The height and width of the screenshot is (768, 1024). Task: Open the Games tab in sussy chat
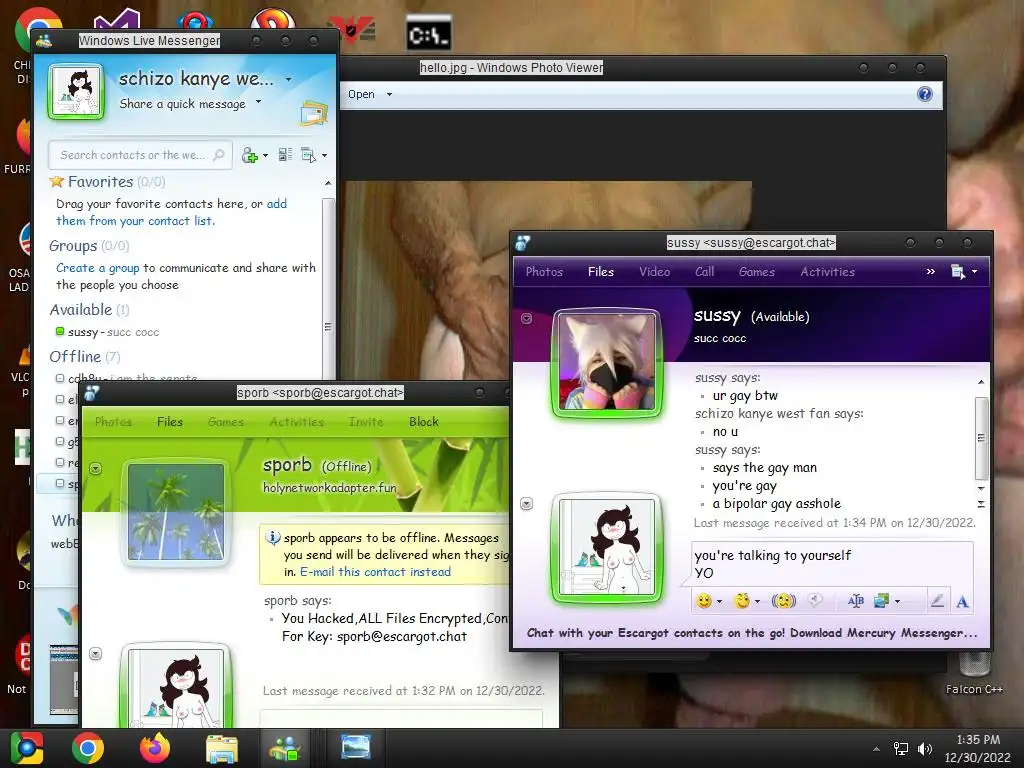point(756,272)
